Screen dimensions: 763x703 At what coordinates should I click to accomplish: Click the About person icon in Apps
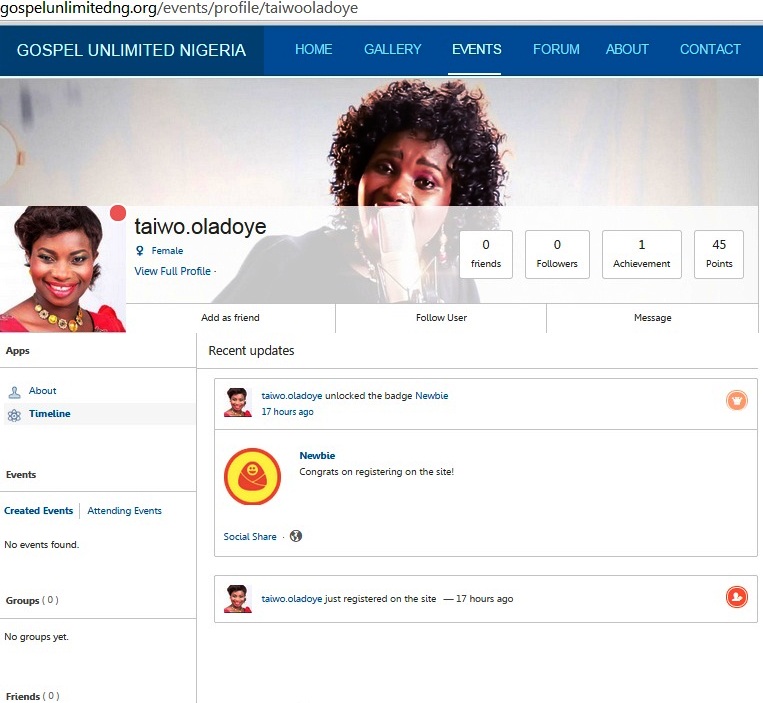pos(14,392)
